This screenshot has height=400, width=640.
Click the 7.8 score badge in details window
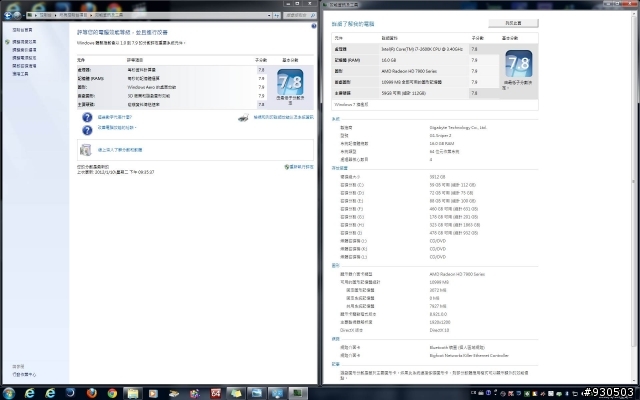click(519, 63)
